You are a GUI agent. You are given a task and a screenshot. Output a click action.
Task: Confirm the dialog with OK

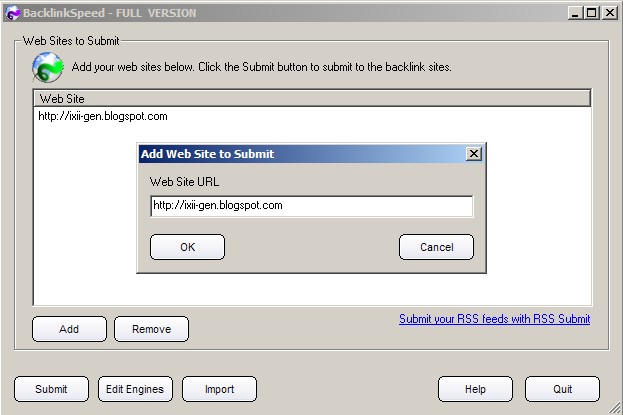(x=187, y=247)
